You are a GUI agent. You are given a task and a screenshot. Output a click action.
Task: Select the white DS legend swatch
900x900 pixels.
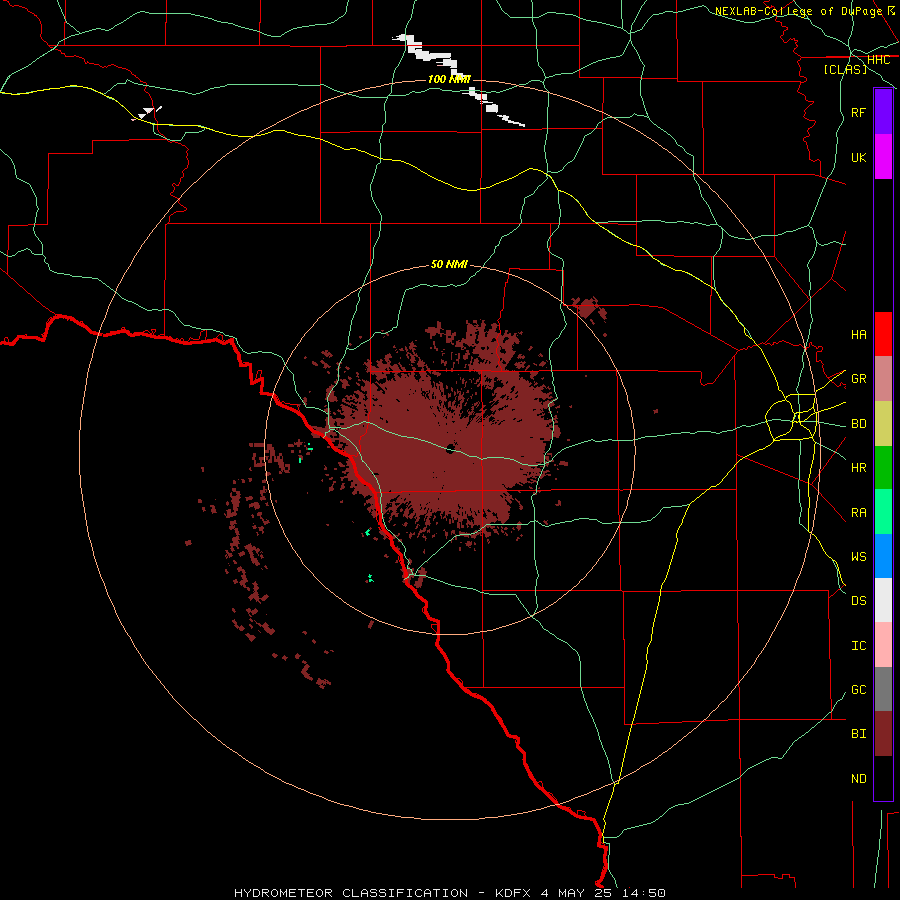click(883, 600)
